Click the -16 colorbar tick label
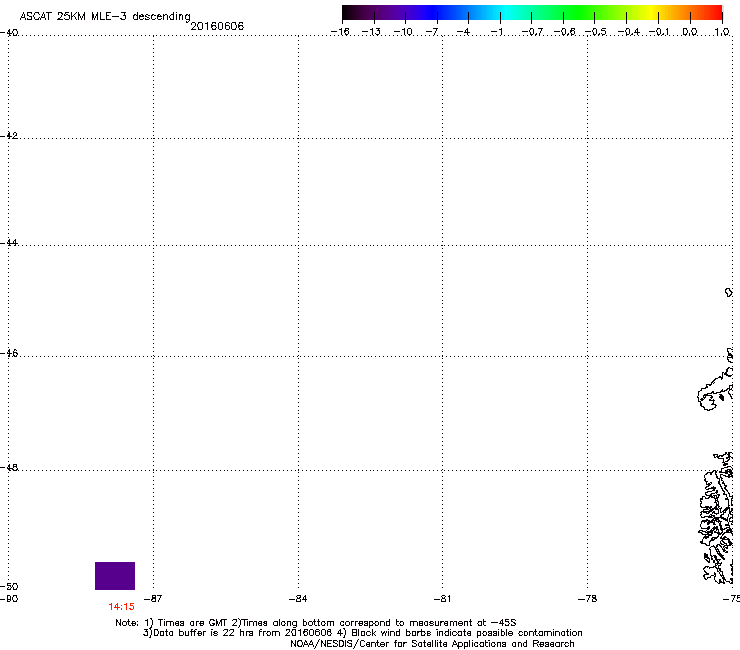The width and height of the screenshot is (740, 650). tap(340, 32)
